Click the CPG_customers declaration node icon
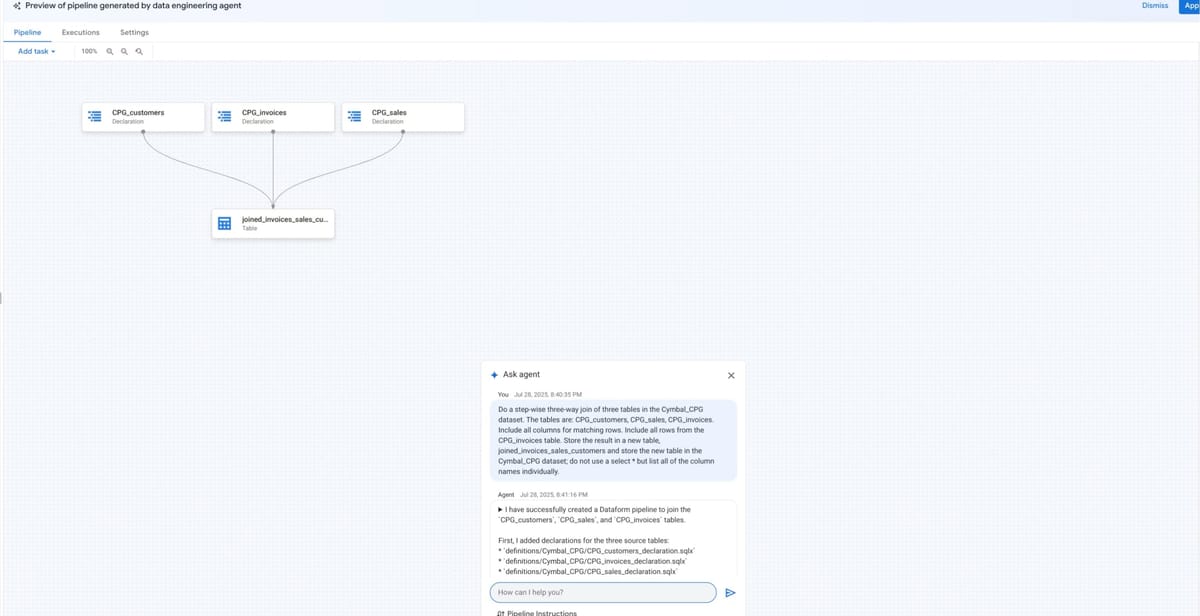This screenshot has width=1200, height=616. pos(94,117)
